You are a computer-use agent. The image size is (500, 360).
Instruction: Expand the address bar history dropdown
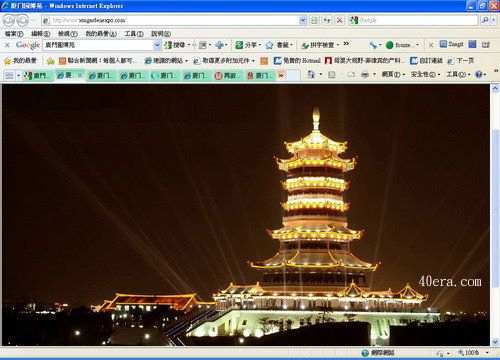coord(303,20)
